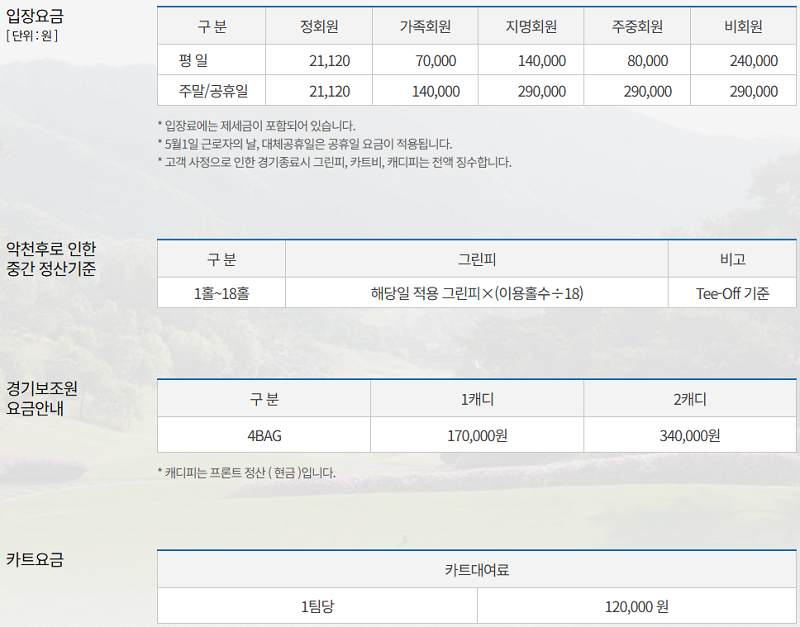The width and height of the screenshot is (800, 627).
Task: Click the 240,000 weekday 비회원 fee
Action: pos(753,61)
